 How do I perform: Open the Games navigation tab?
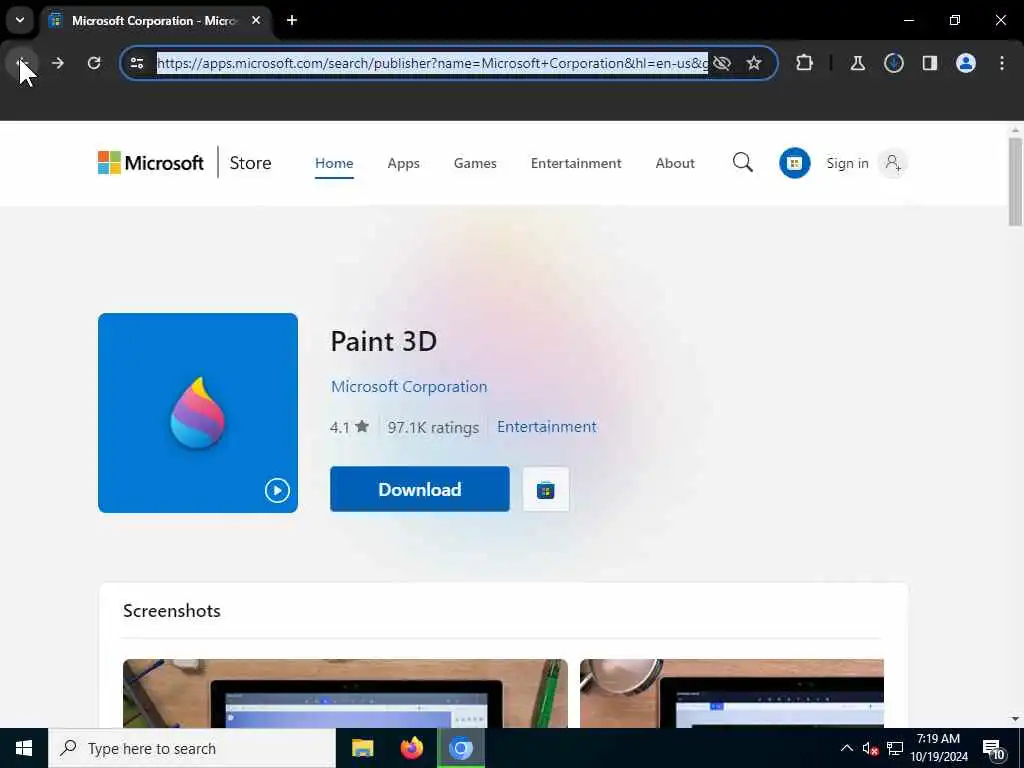click(x=475, y=163)
